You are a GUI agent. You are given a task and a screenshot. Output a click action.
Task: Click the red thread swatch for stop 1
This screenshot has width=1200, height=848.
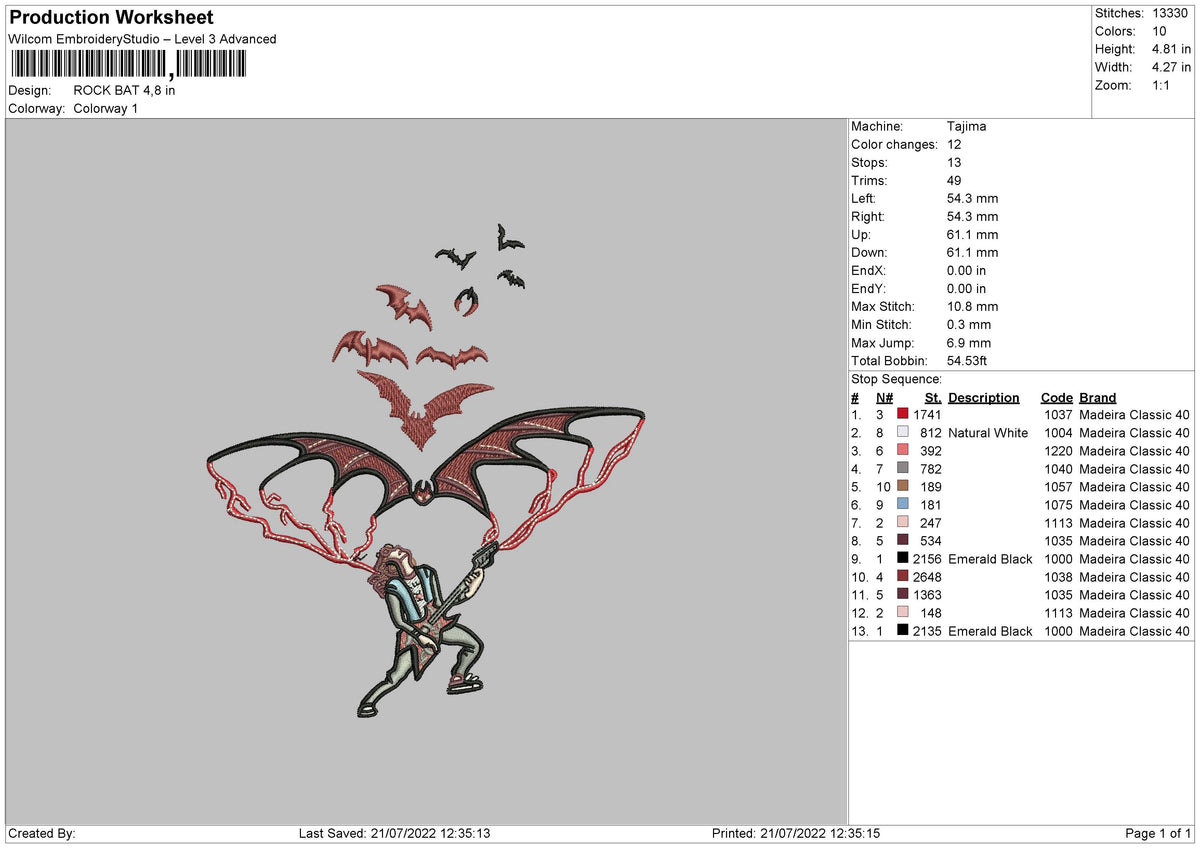point(903,414)
